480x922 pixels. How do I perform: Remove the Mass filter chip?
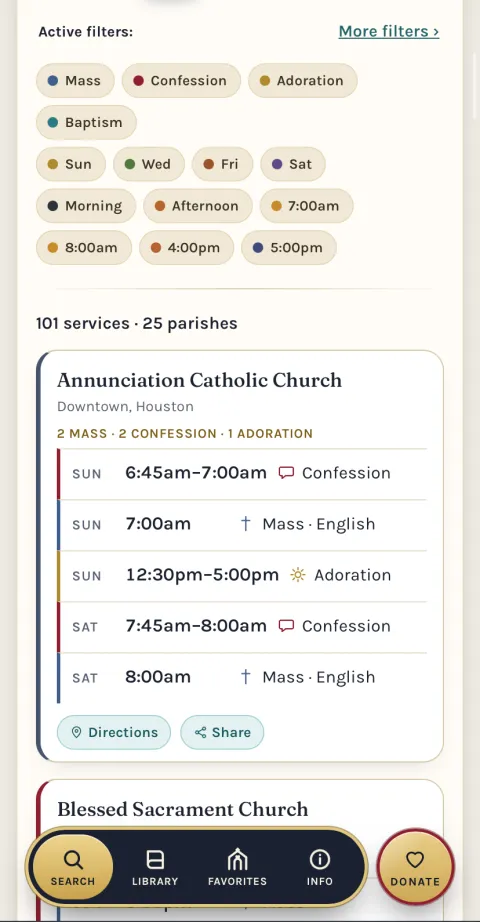[x=75, y=81]
